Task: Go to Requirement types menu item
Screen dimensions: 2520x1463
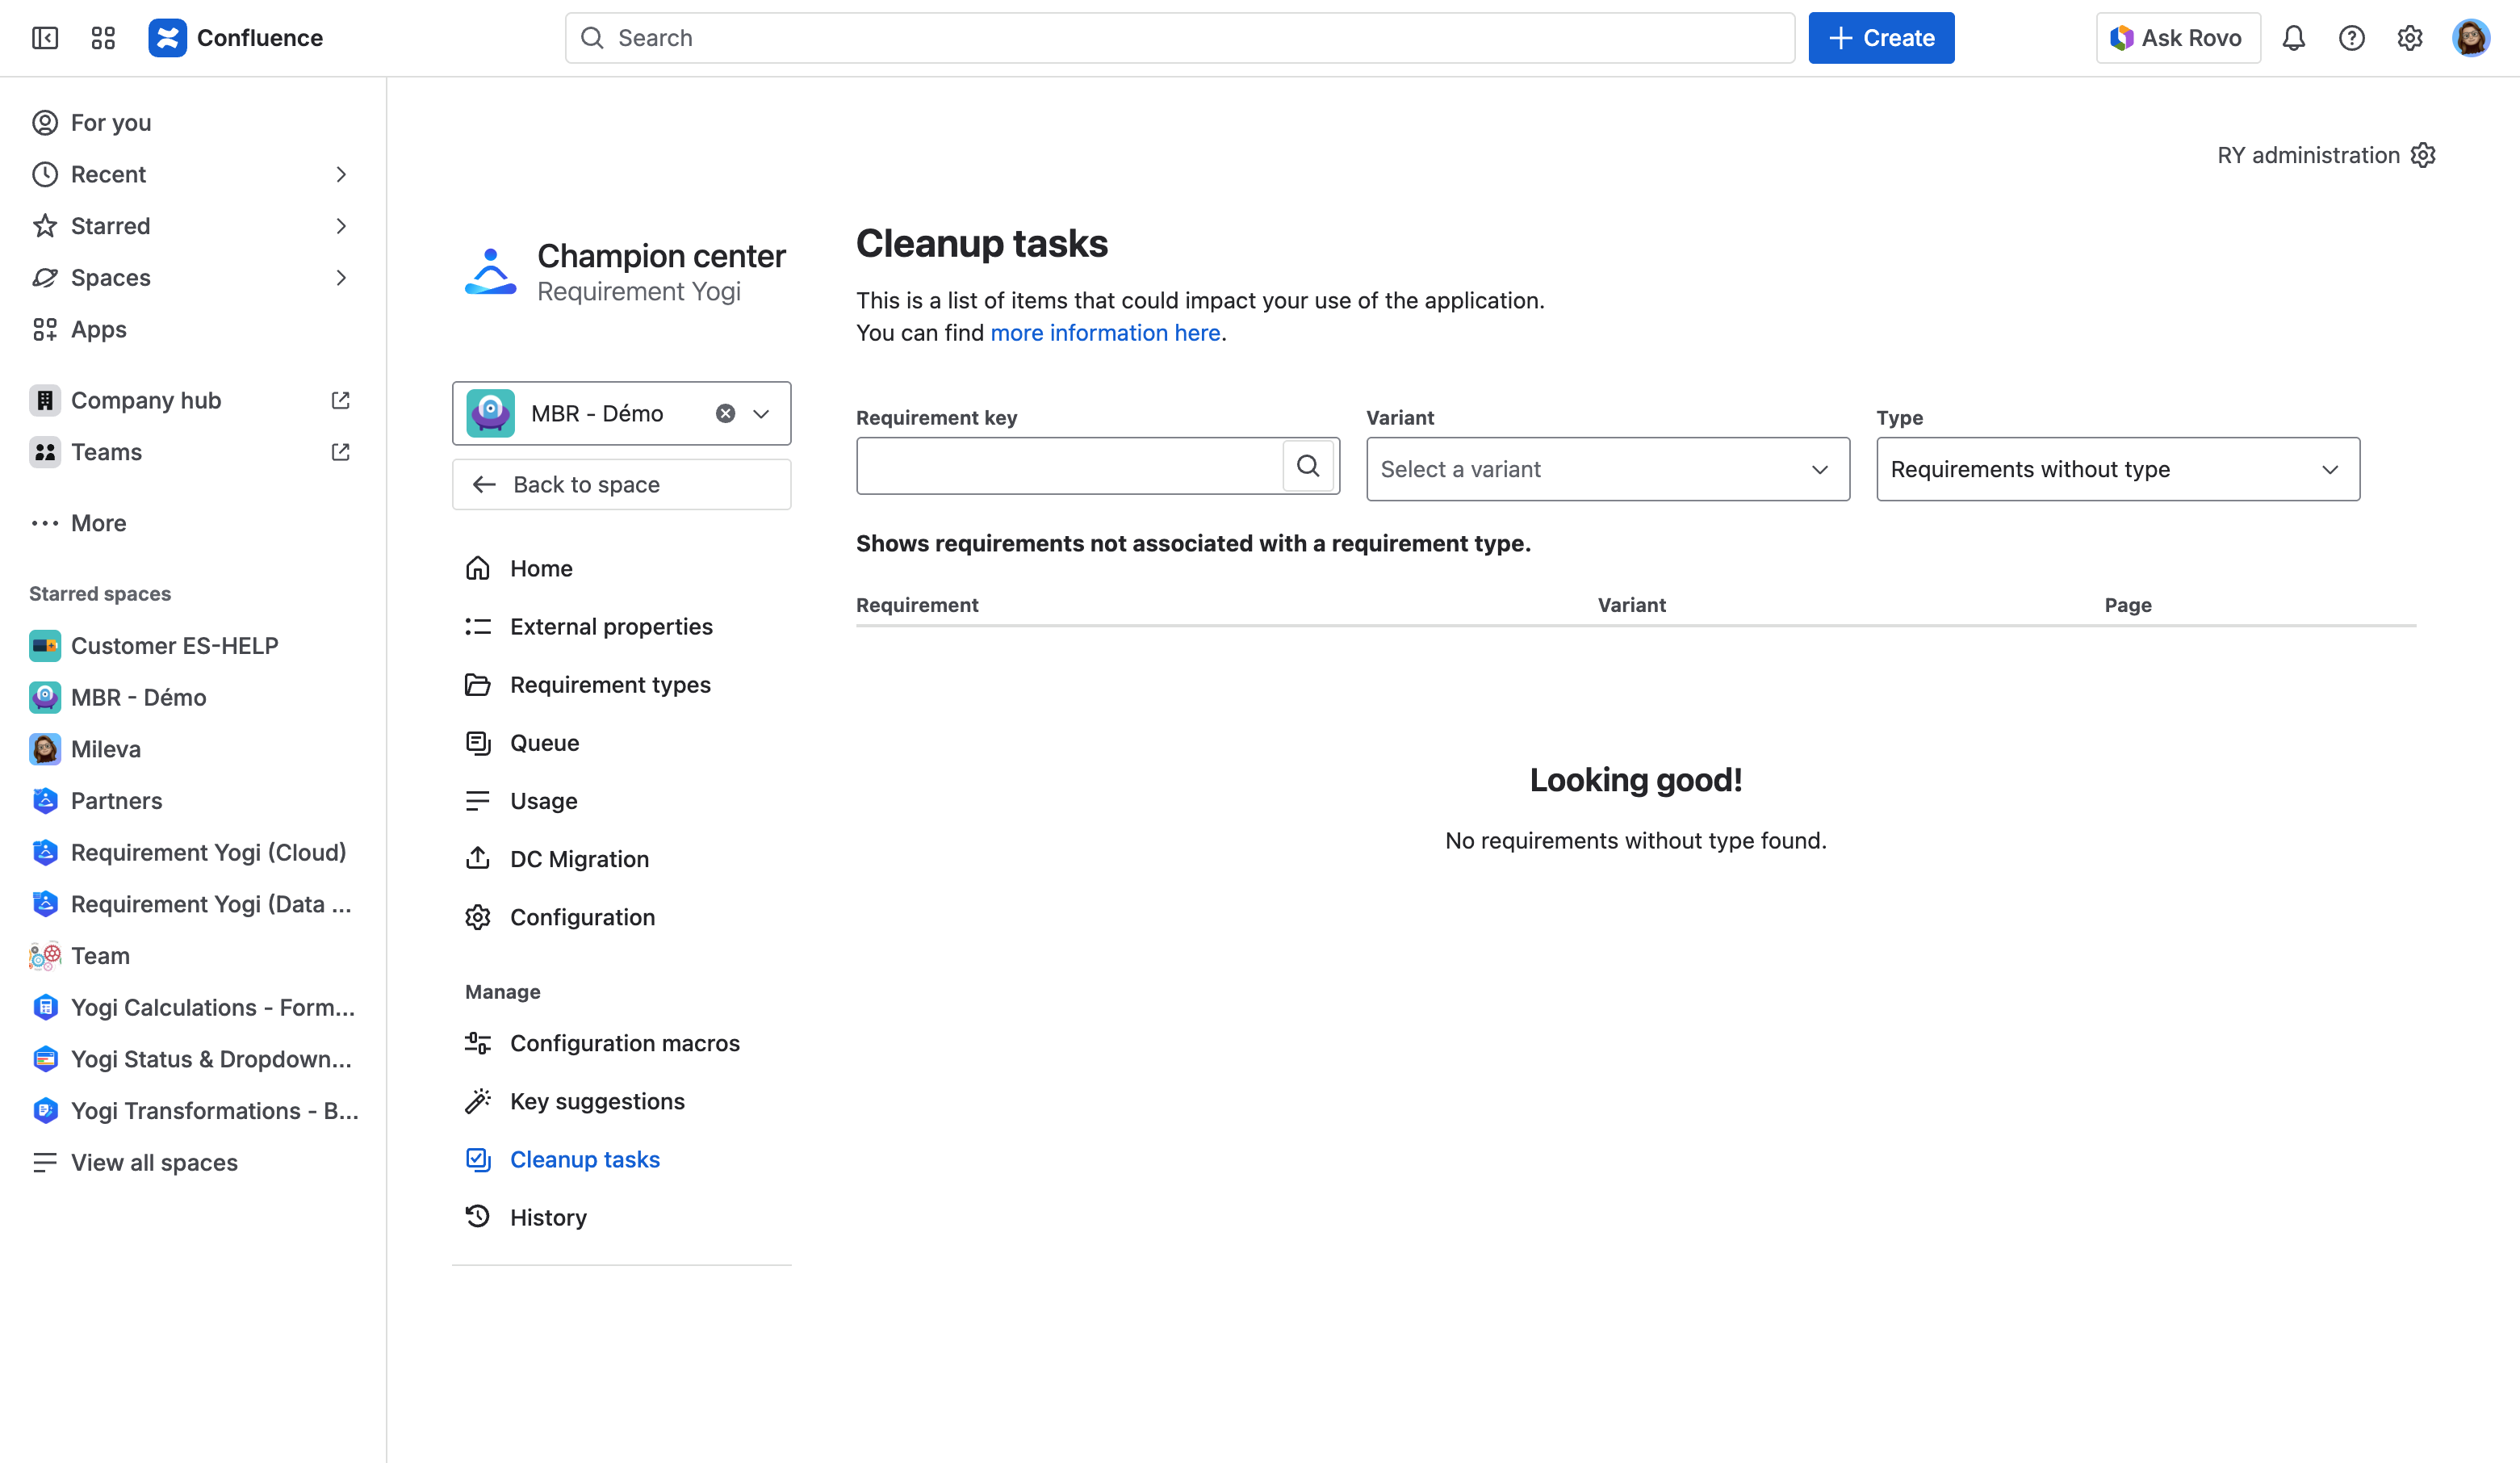Action: point(610,685)
